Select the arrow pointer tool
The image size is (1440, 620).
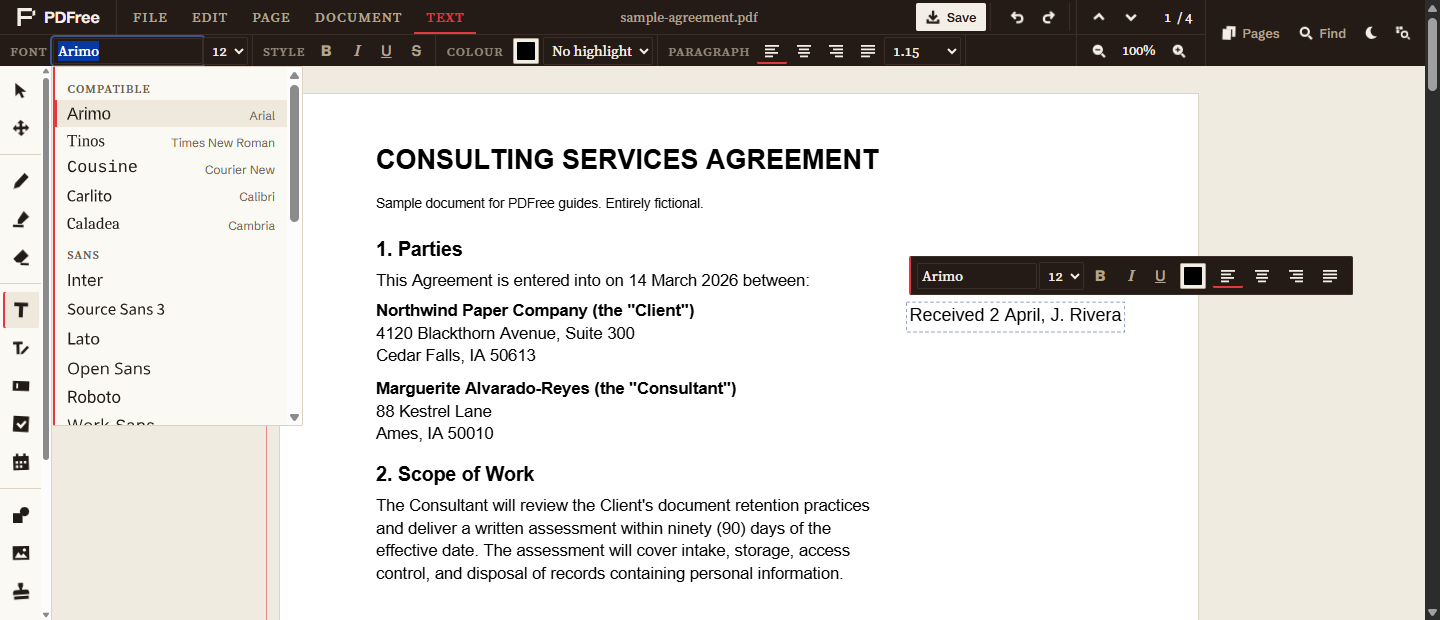click(x=21, y=91)
